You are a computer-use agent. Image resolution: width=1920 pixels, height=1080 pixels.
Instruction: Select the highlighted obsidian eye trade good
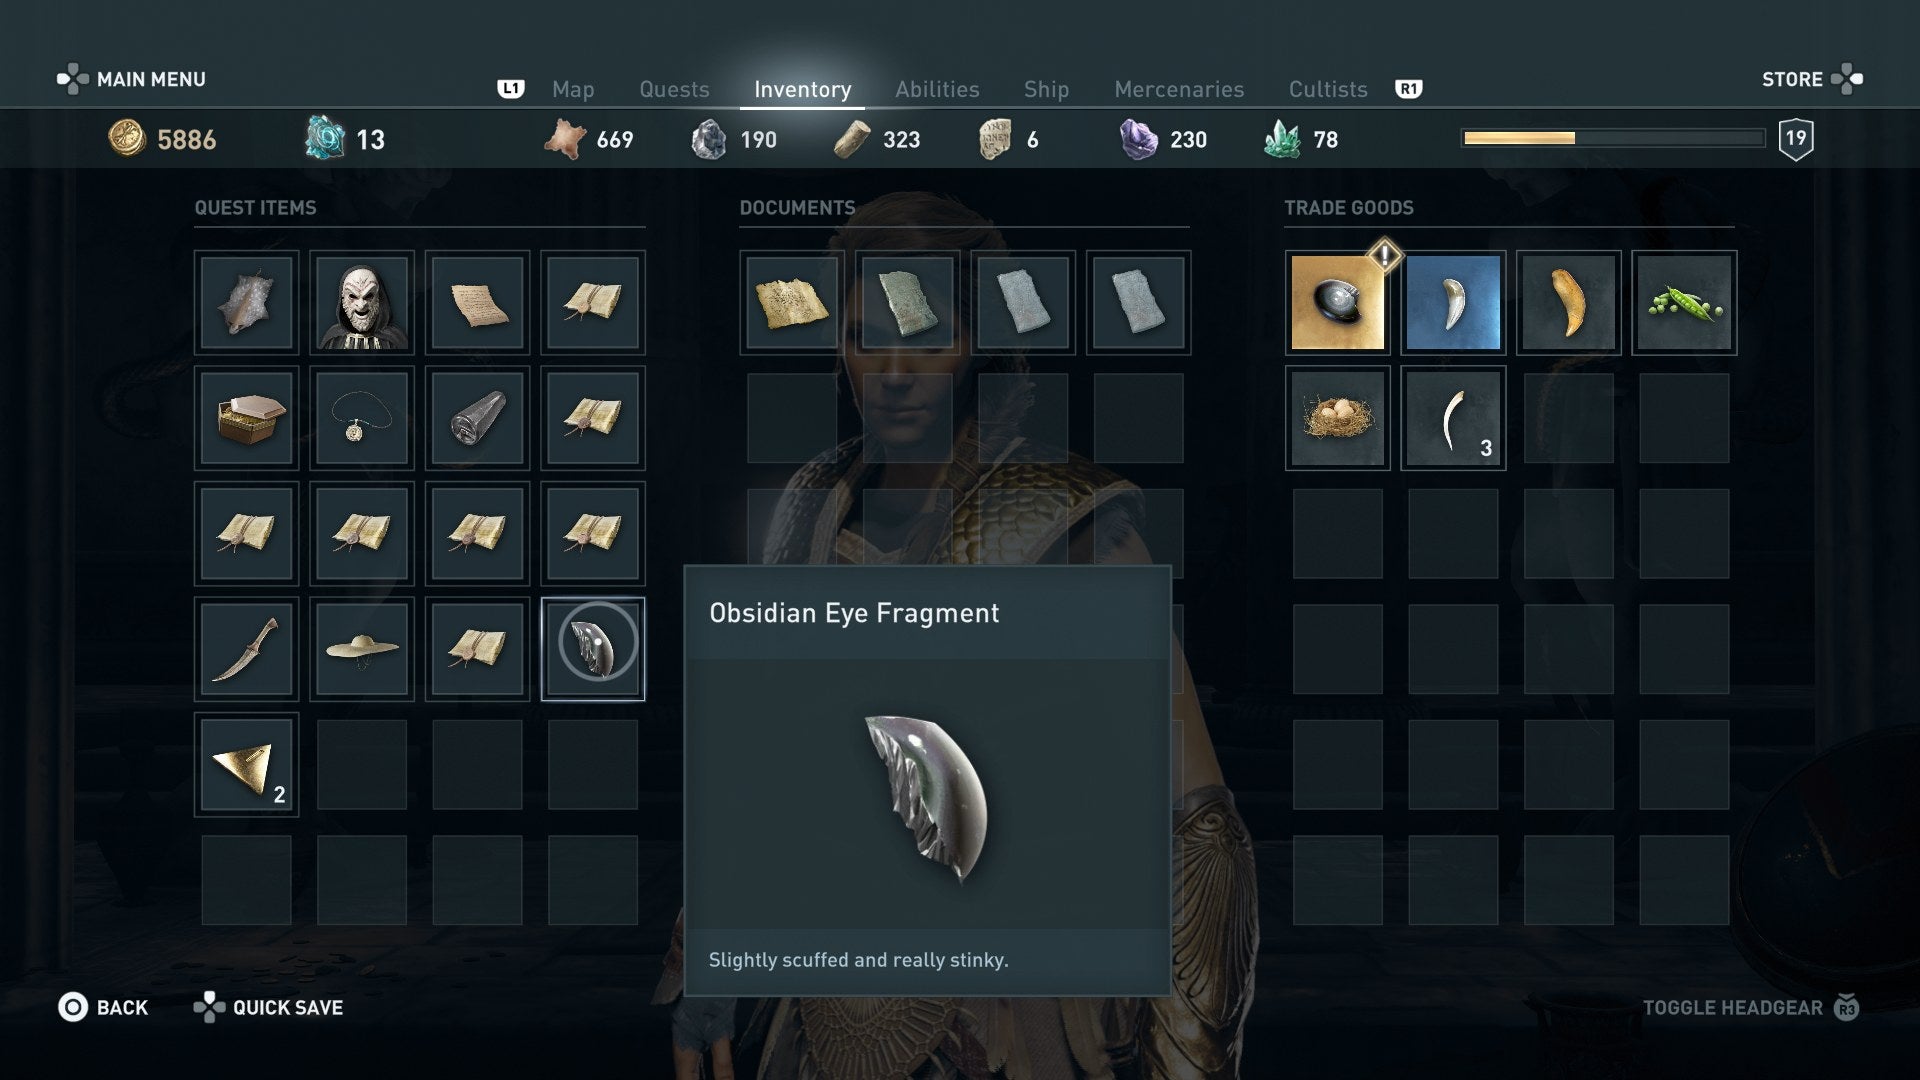(1337, 302)
